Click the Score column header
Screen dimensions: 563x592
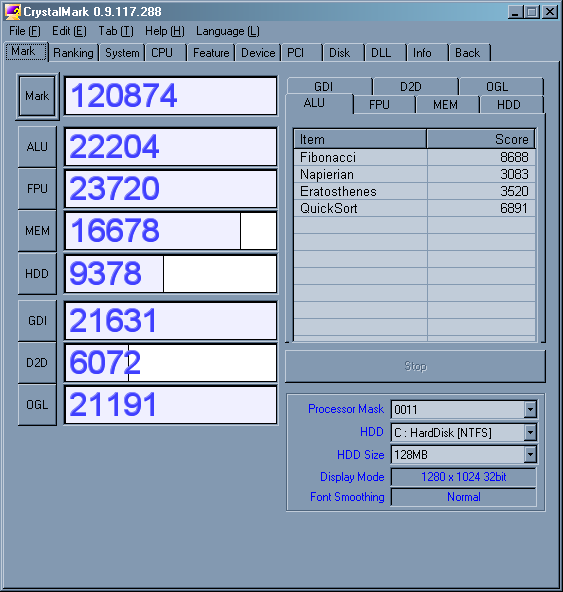[x=481, y=139]
